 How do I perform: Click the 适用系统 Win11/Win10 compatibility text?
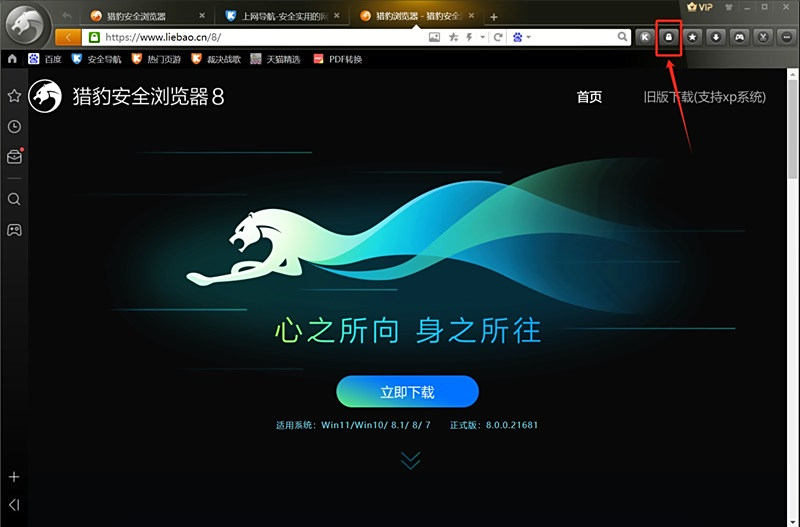(x=353, y=425)
